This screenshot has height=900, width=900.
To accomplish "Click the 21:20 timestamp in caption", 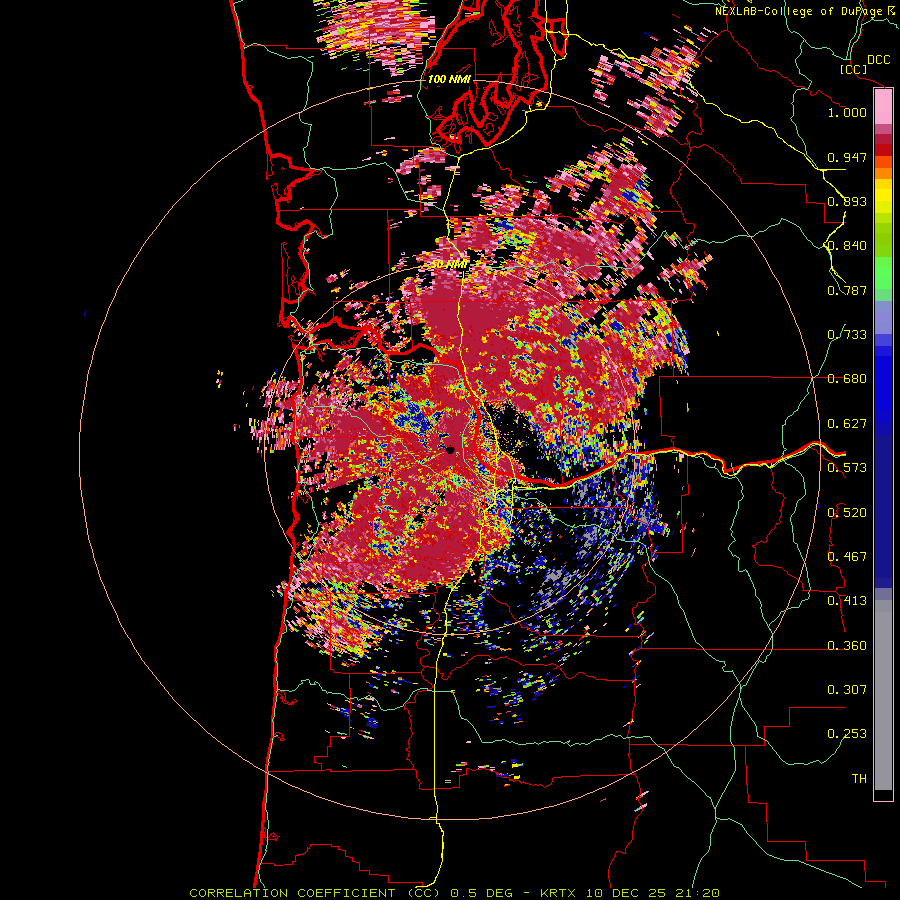I will tap(697, 893).
